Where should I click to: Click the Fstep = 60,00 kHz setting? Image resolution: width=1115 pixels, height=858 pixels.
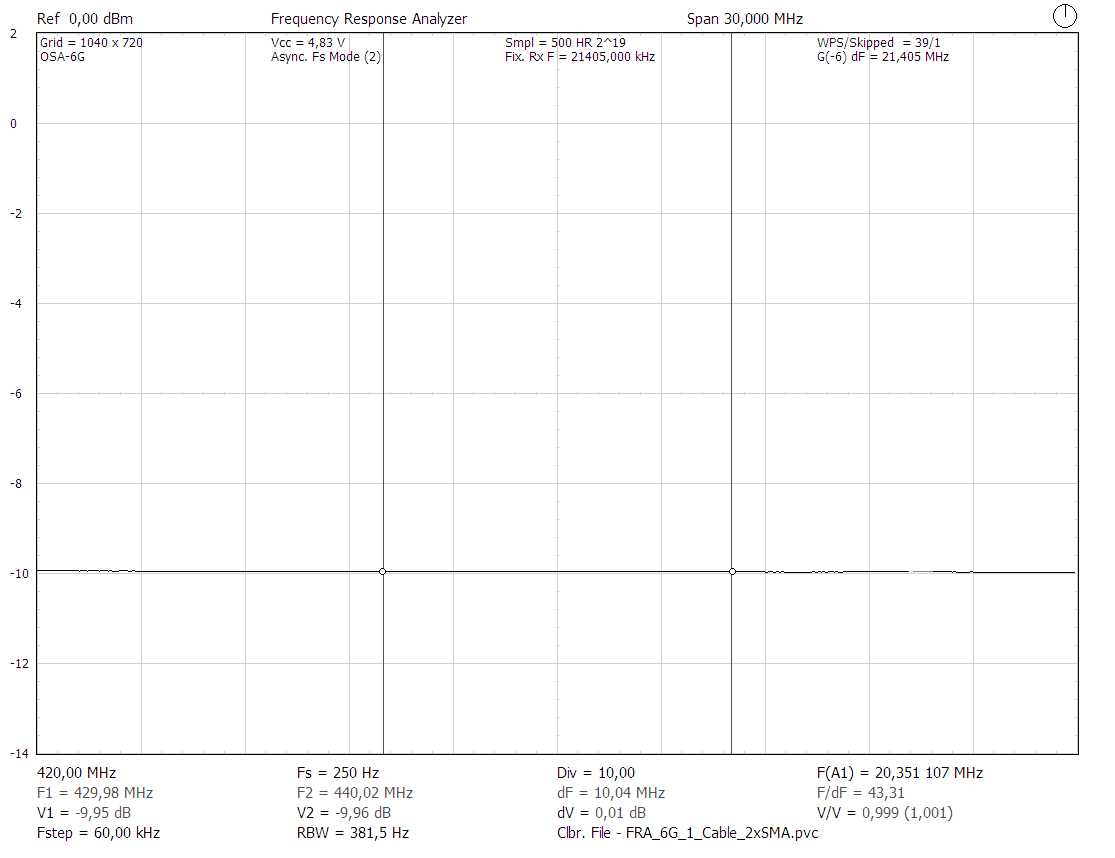(97, 833)
